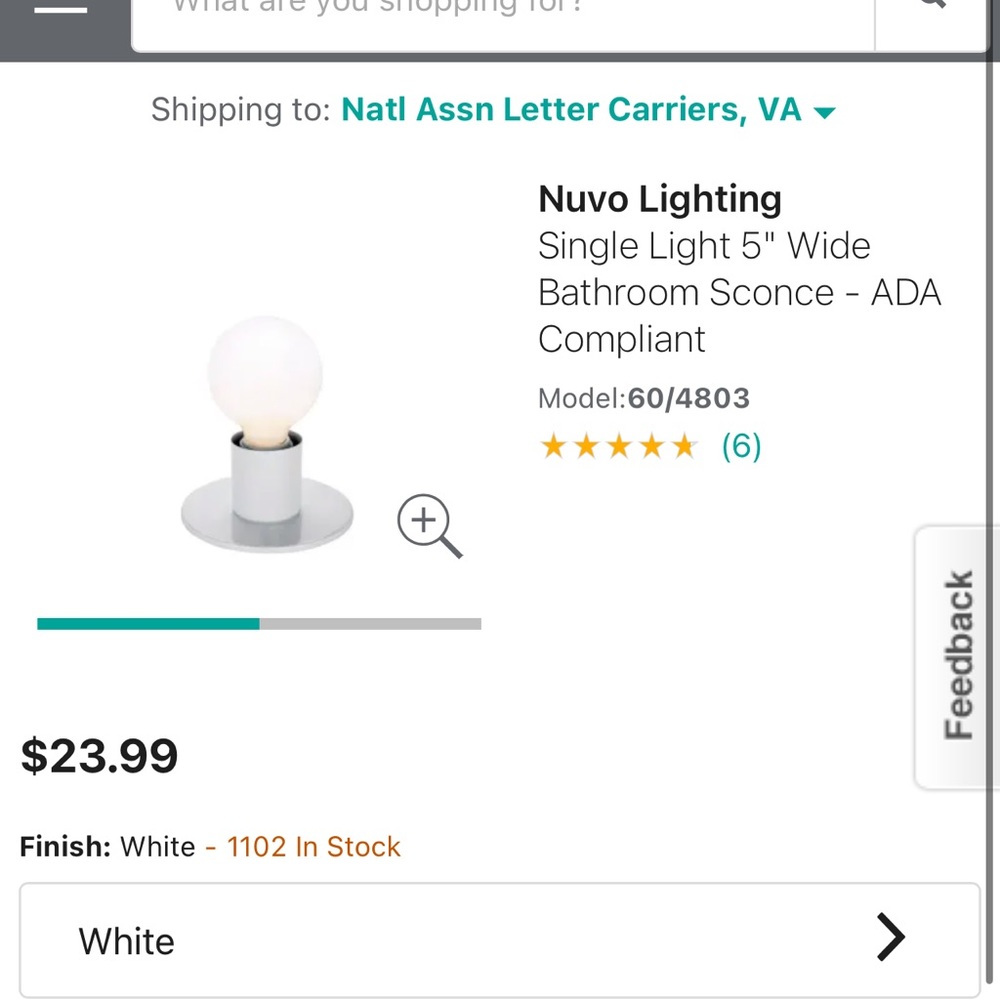The height and width of the screenshot is (1000, 1000).
Task: Click the image zoom magnifier icon
Action: (x=430, y=525)
